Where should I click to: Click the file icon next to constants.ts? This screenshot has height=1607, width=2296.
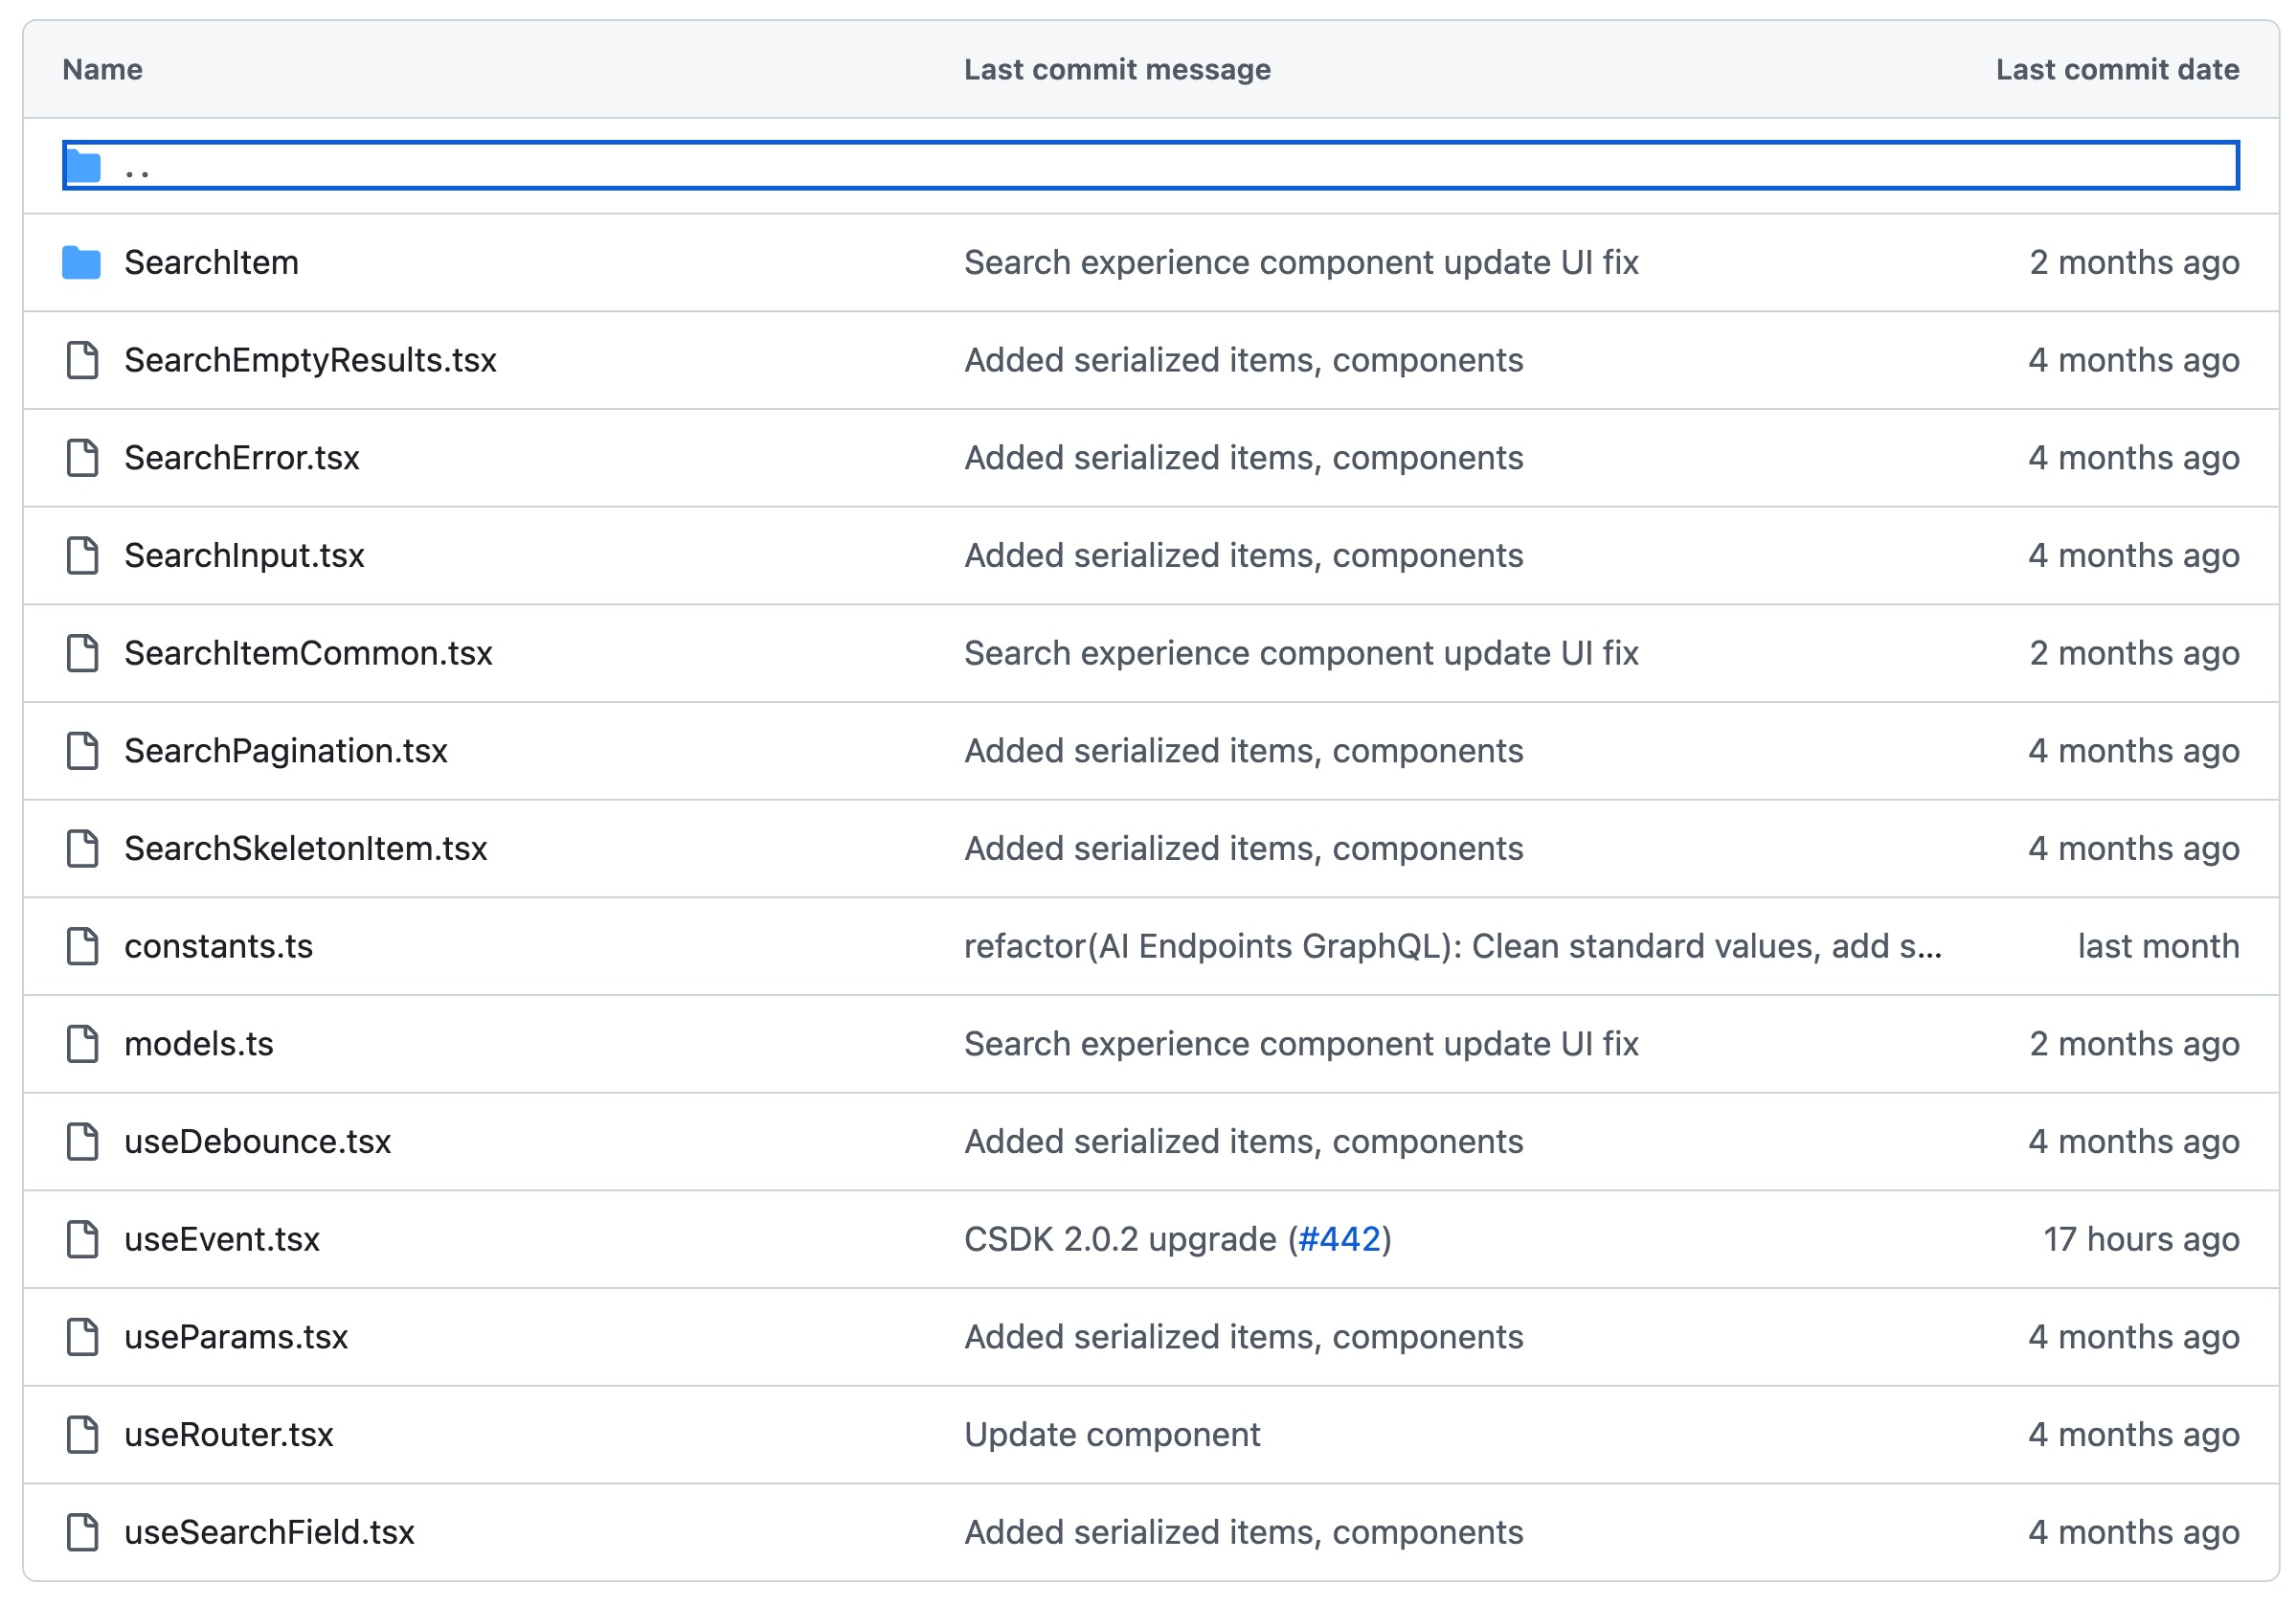83,946
